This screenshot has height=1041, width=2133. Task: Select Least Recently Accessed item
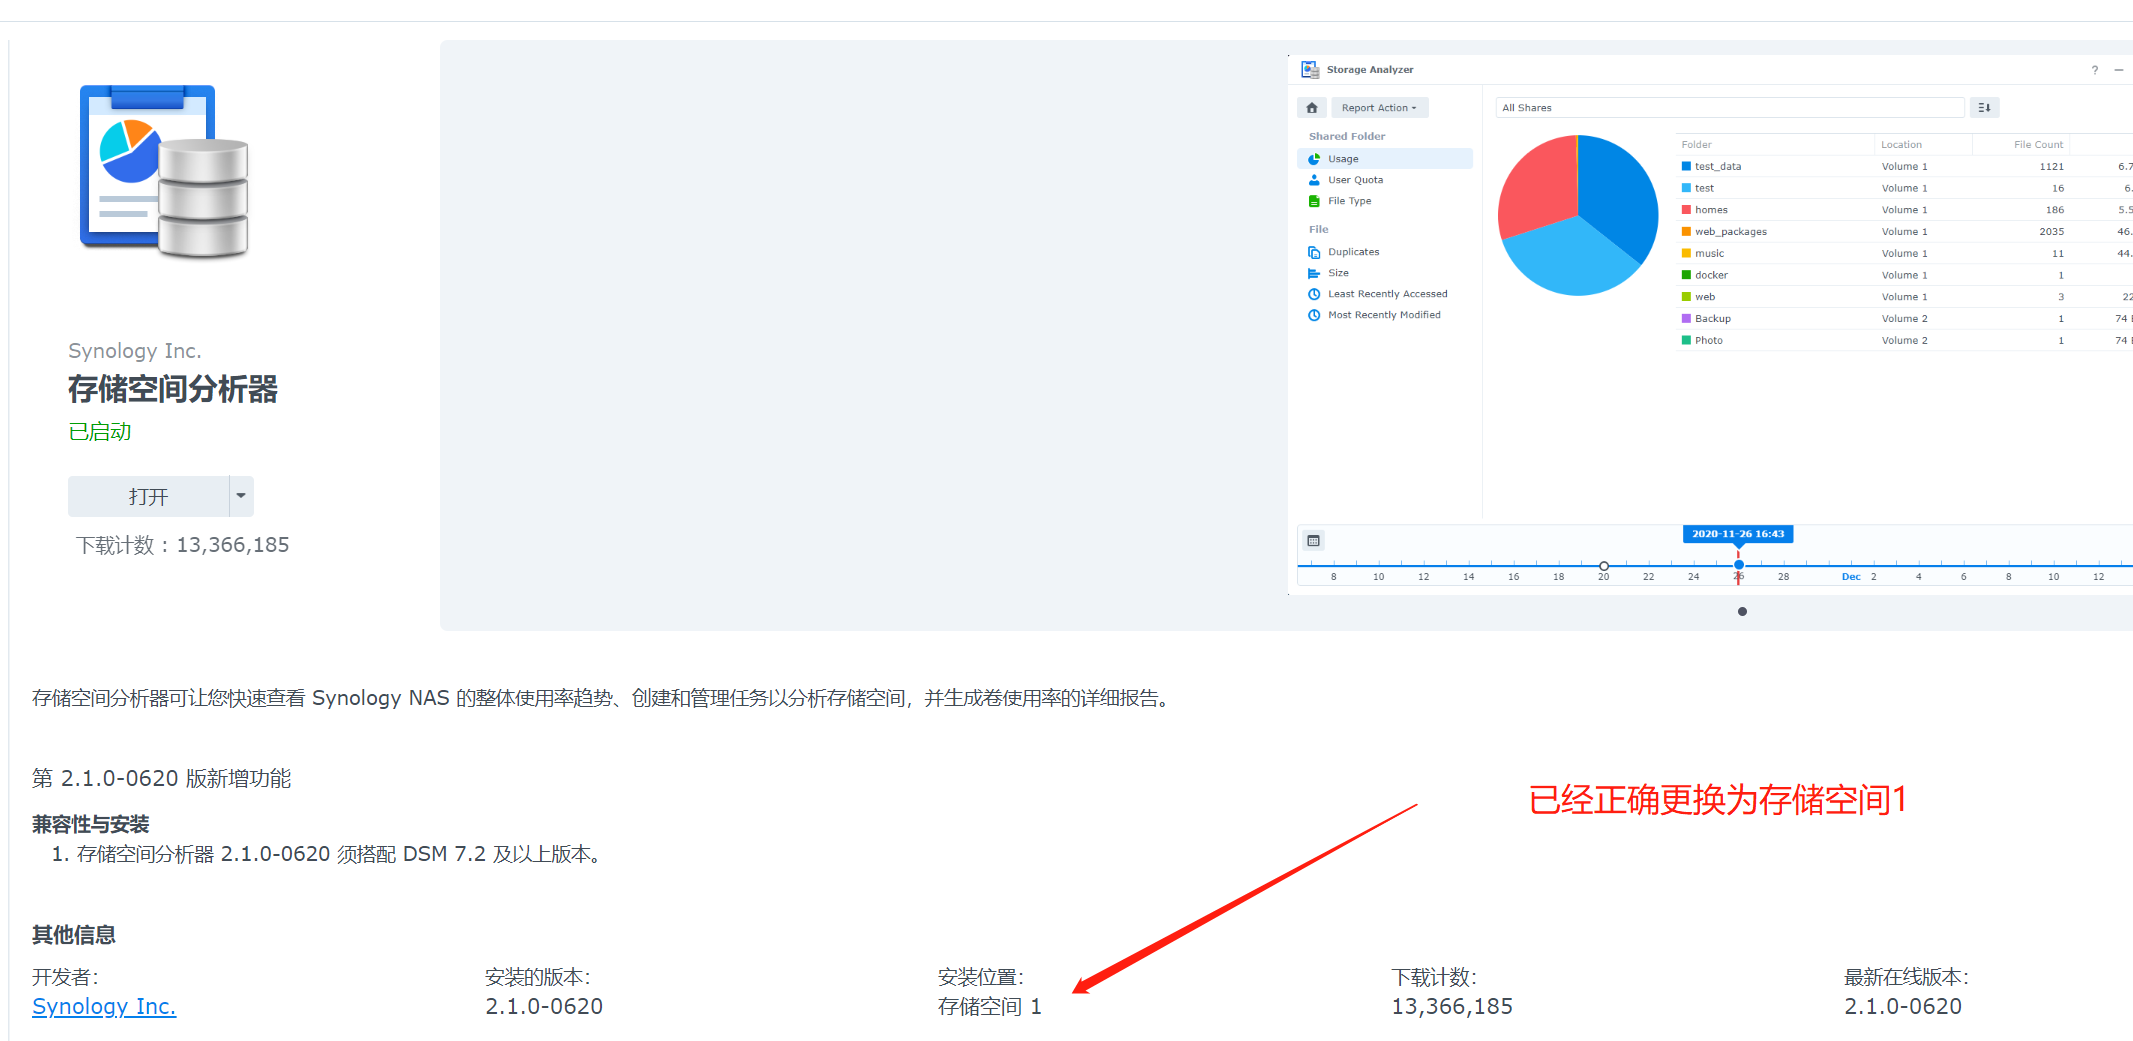tap(1385, 294)
